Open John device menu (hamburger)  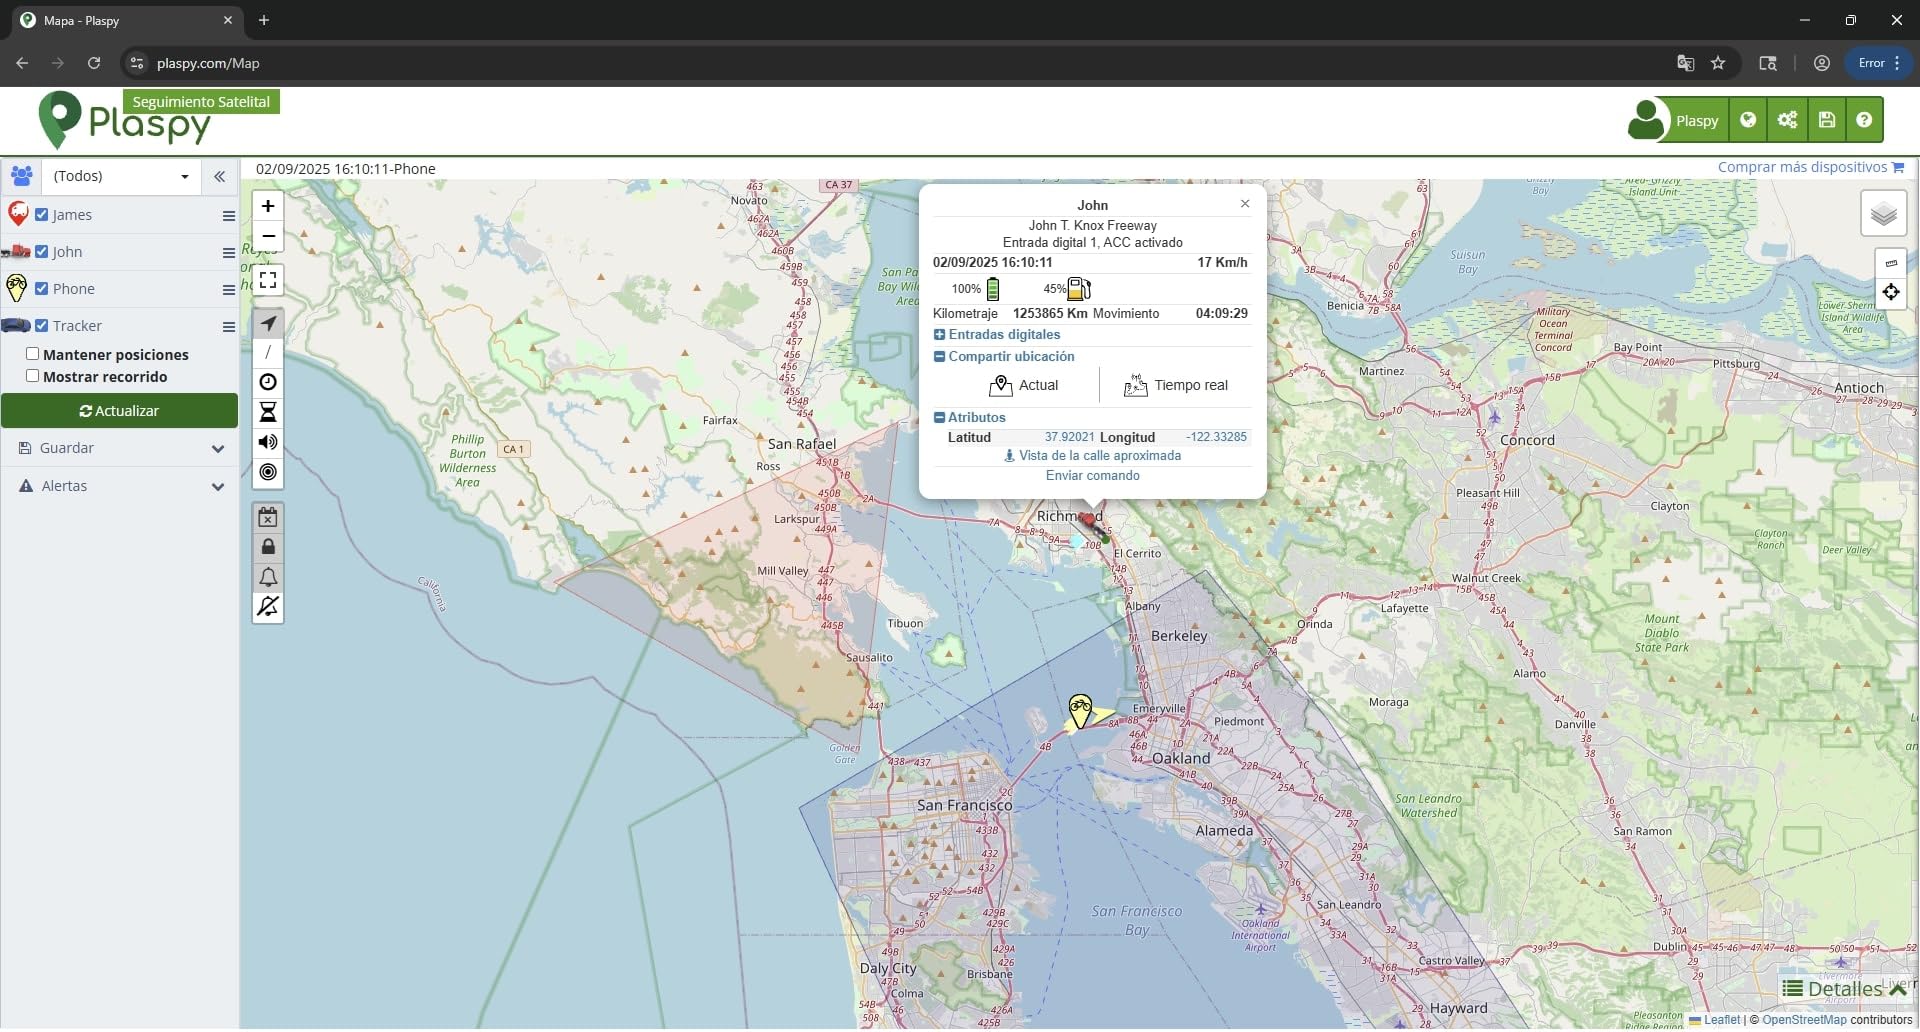tap(229, 253)
